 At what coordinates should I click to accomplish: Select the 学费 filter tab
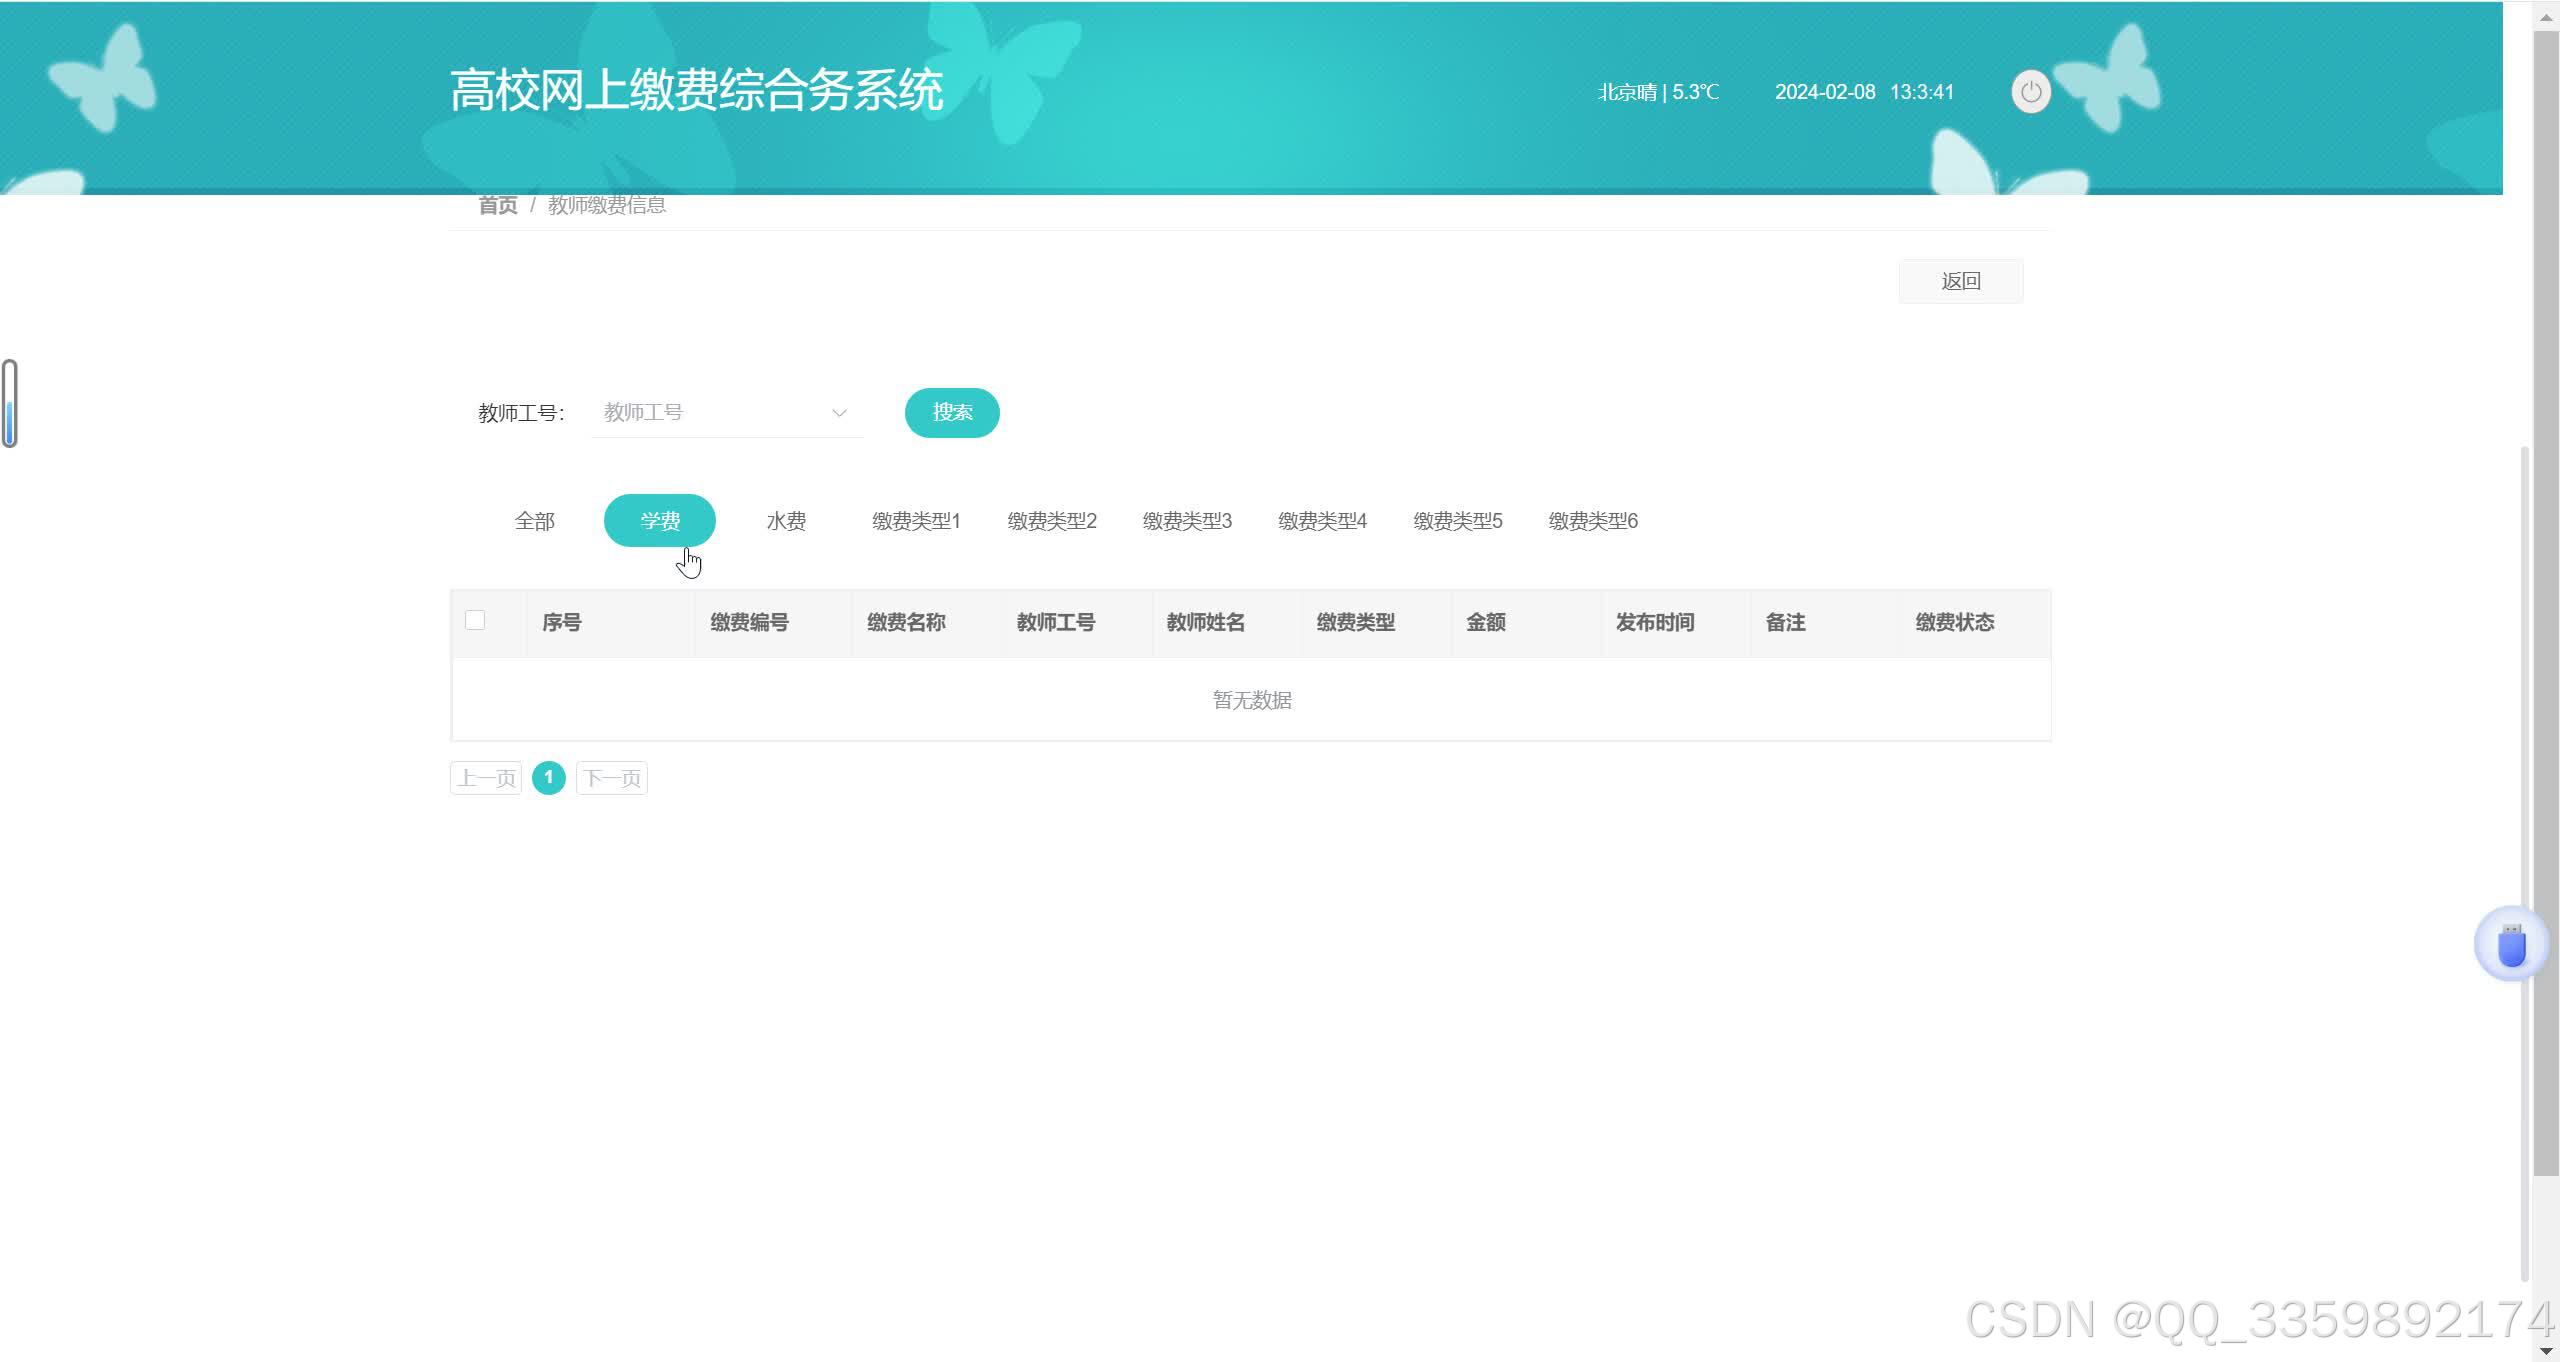[660, 521]
